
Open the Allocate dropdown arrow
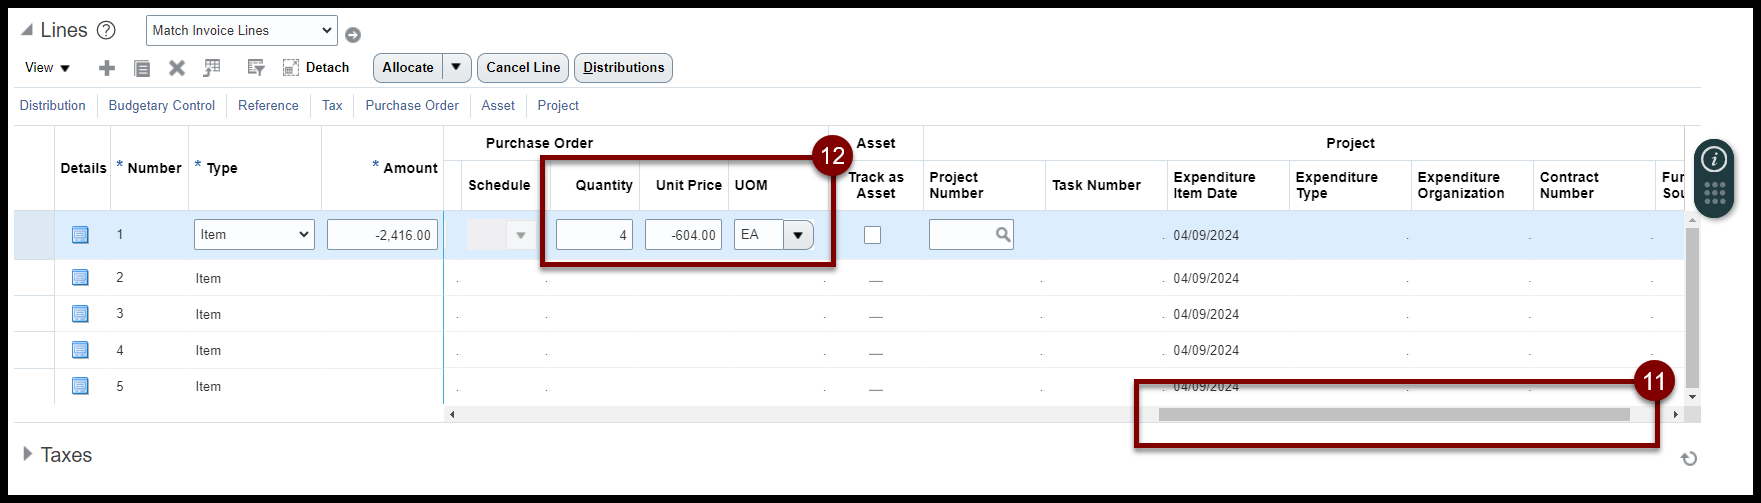point(456,67)
